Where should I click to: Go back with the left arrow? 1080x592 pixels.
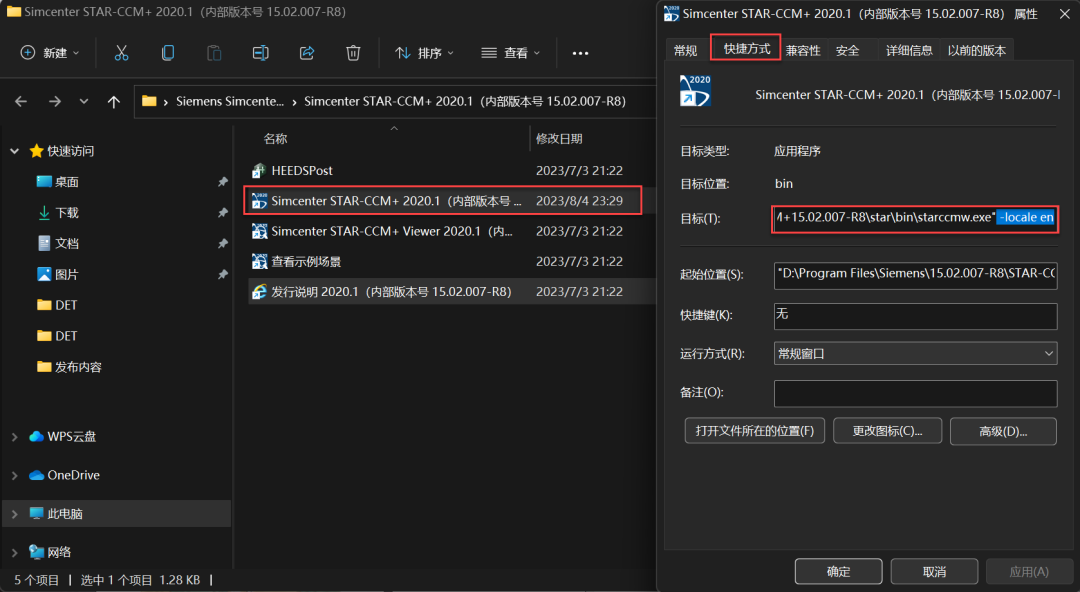coord(21,101)
